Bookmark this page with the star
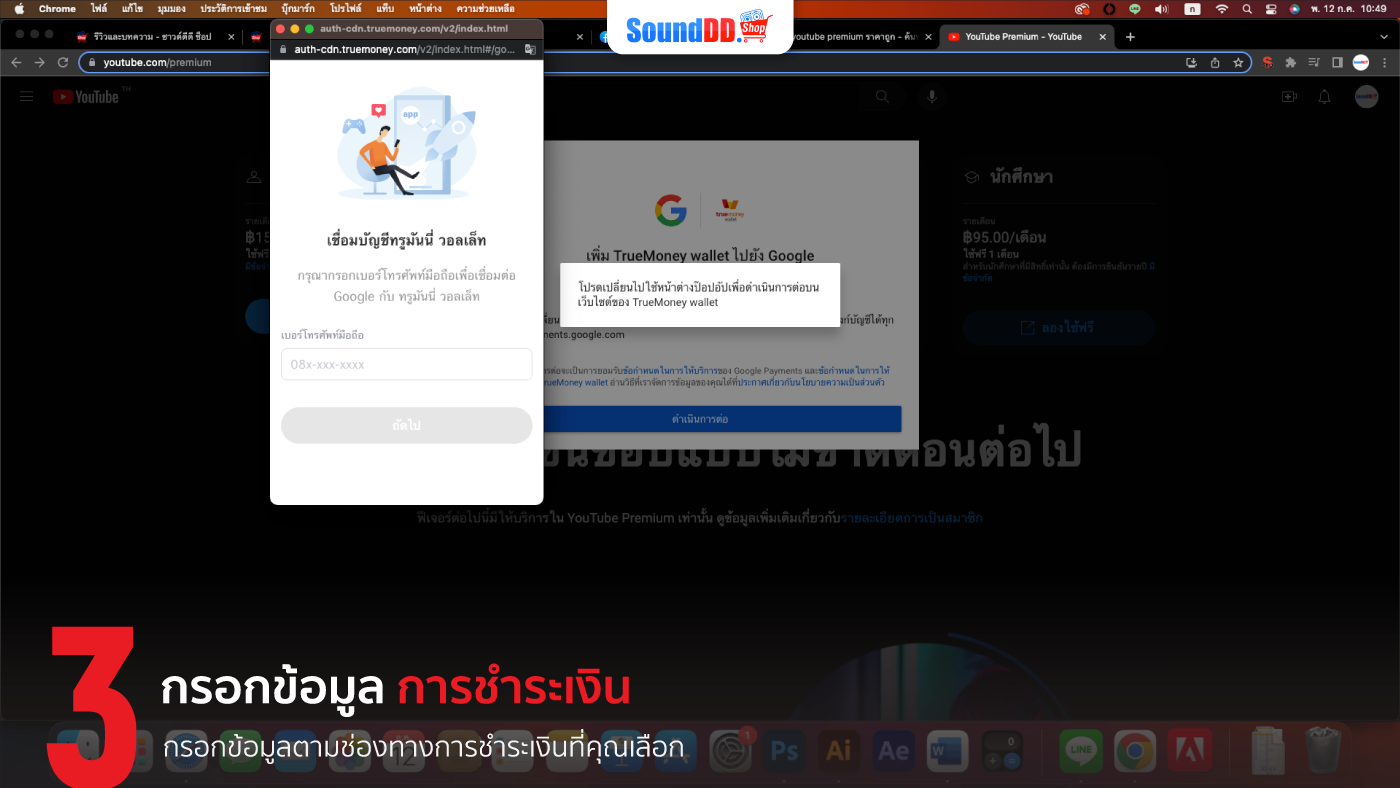The width and height of the screenshot is (1400, 788). pyautogui.click(x=1238, y=62)
